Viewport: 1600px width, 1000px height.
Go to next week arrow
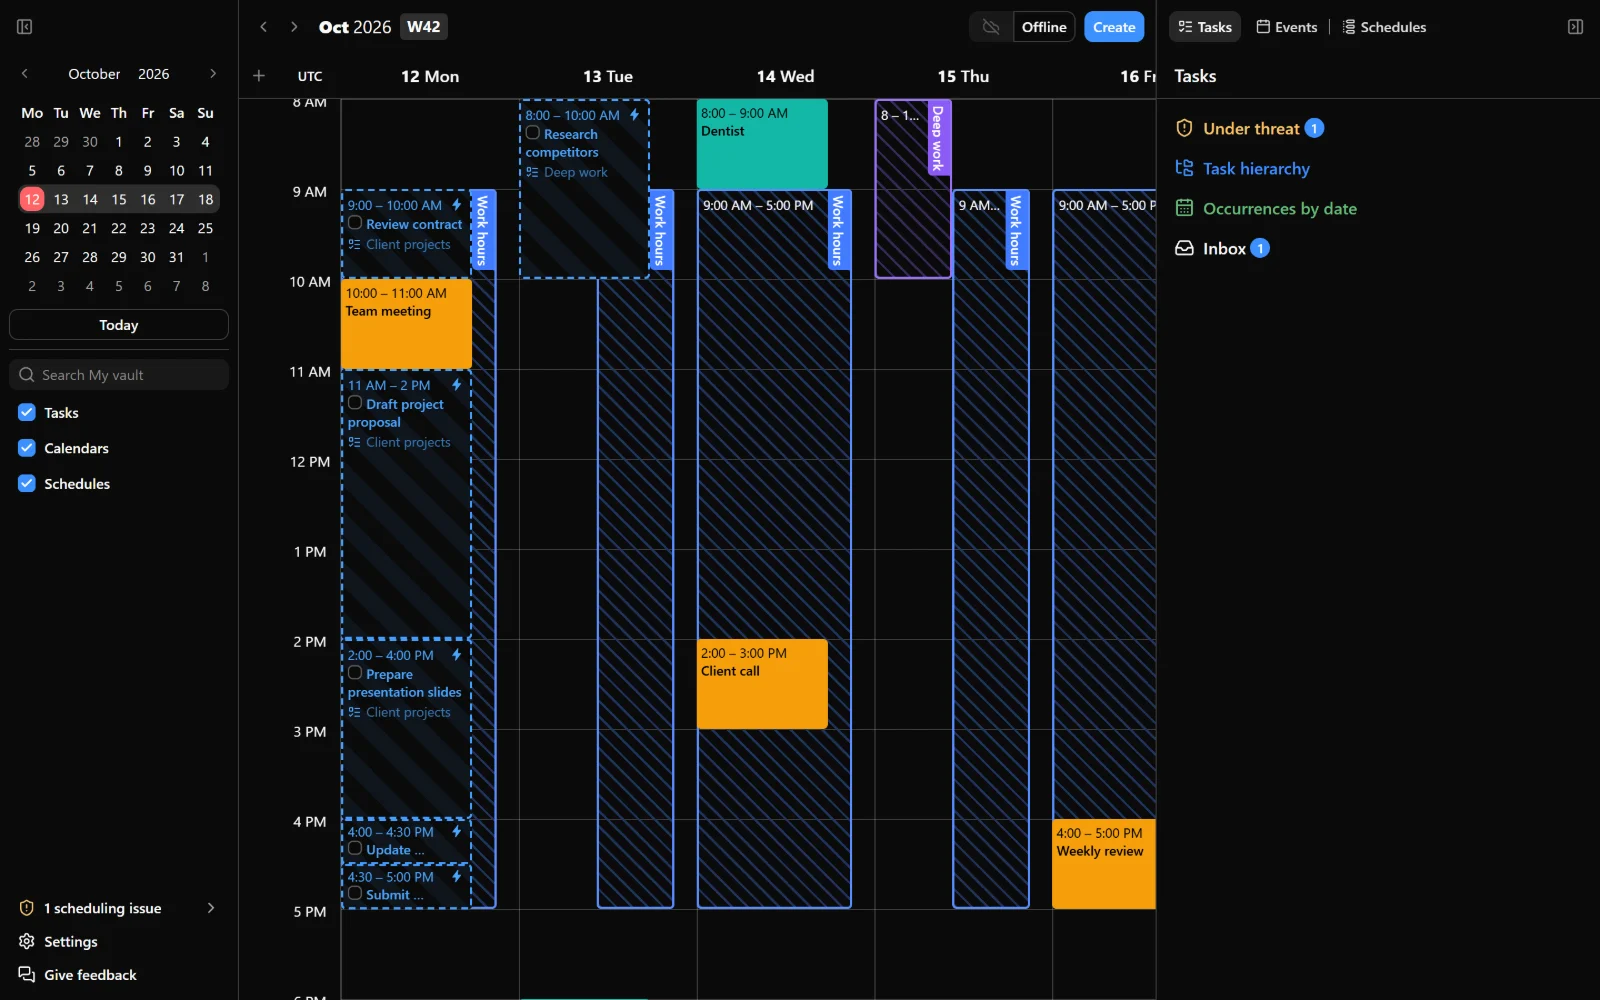(294, 27)
